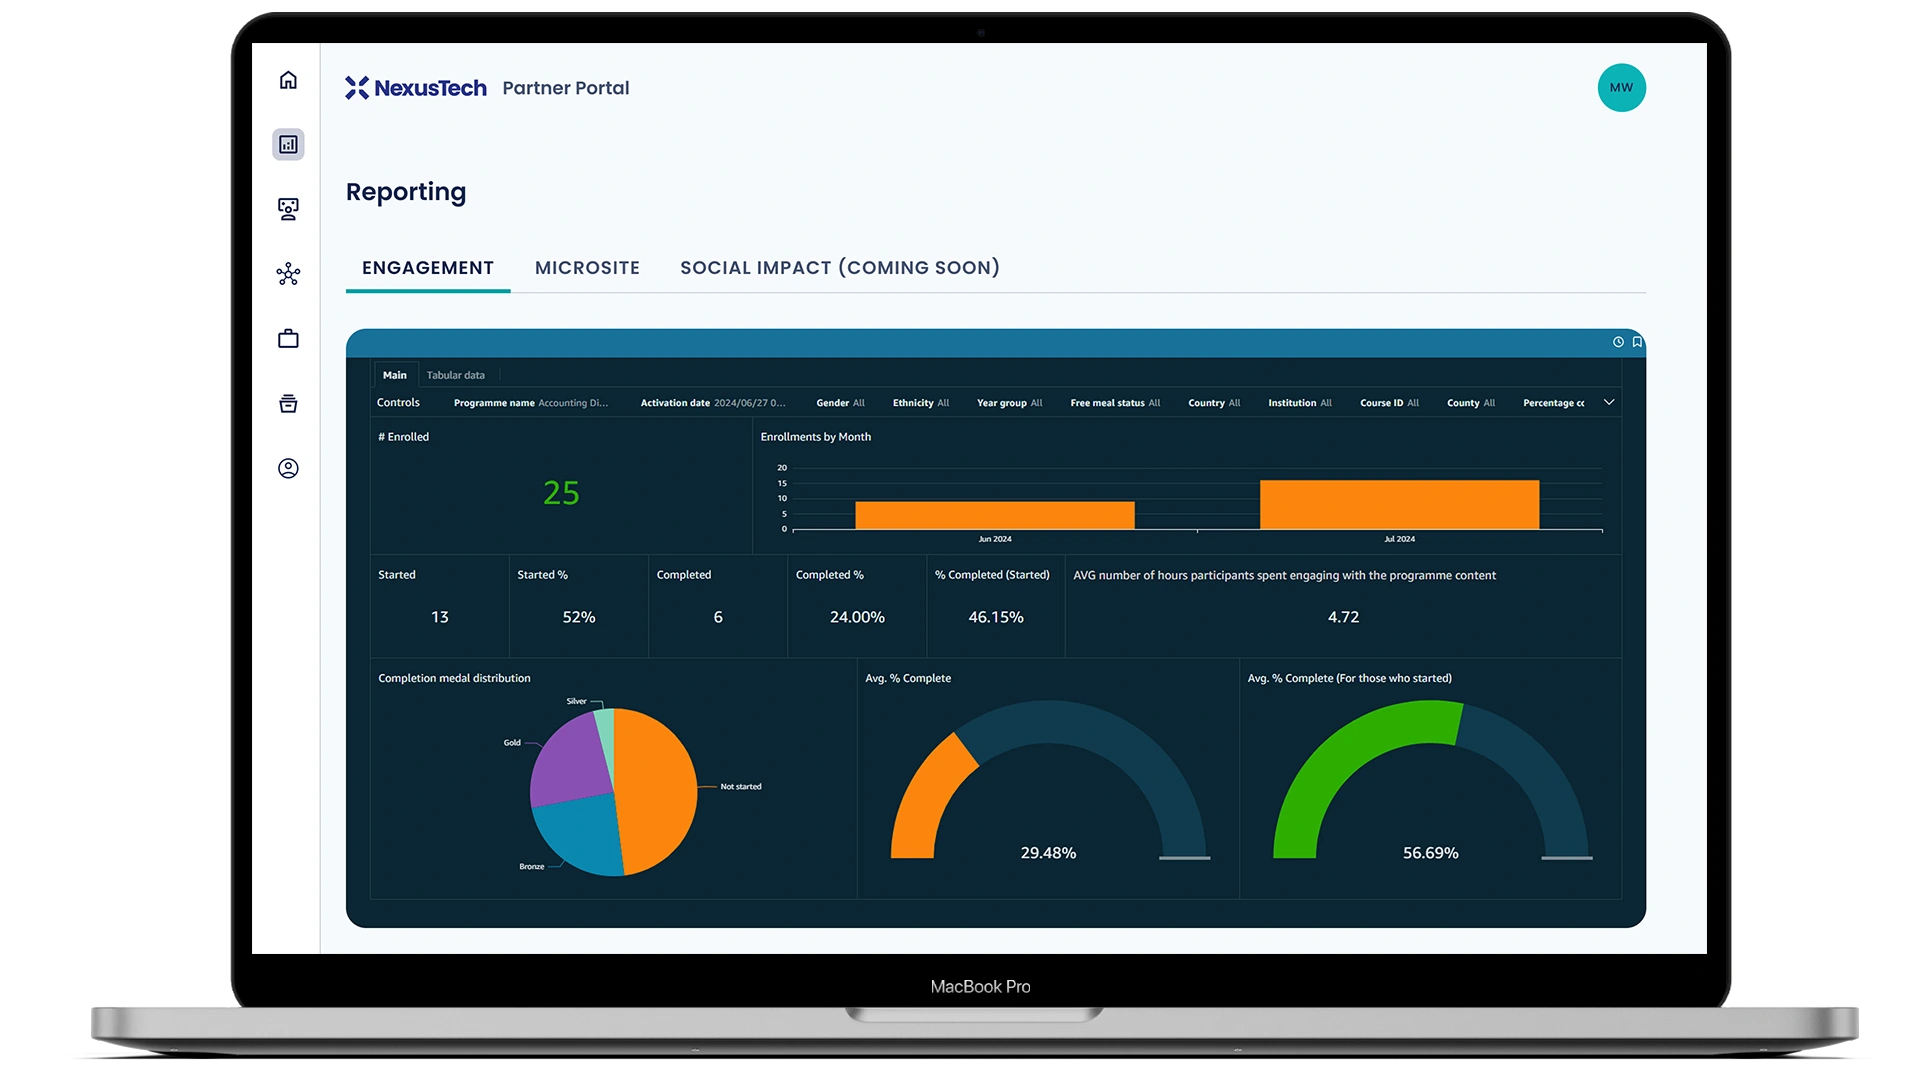Viewport: 1920px width, 1080px height.
Task: Open the Activation date filter
Action: point(712,403)
